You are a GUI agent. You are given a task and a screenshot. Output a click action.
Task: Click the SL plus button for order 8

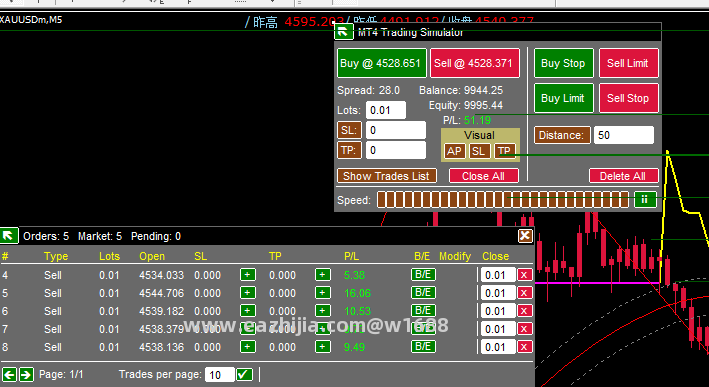[247, 347]
